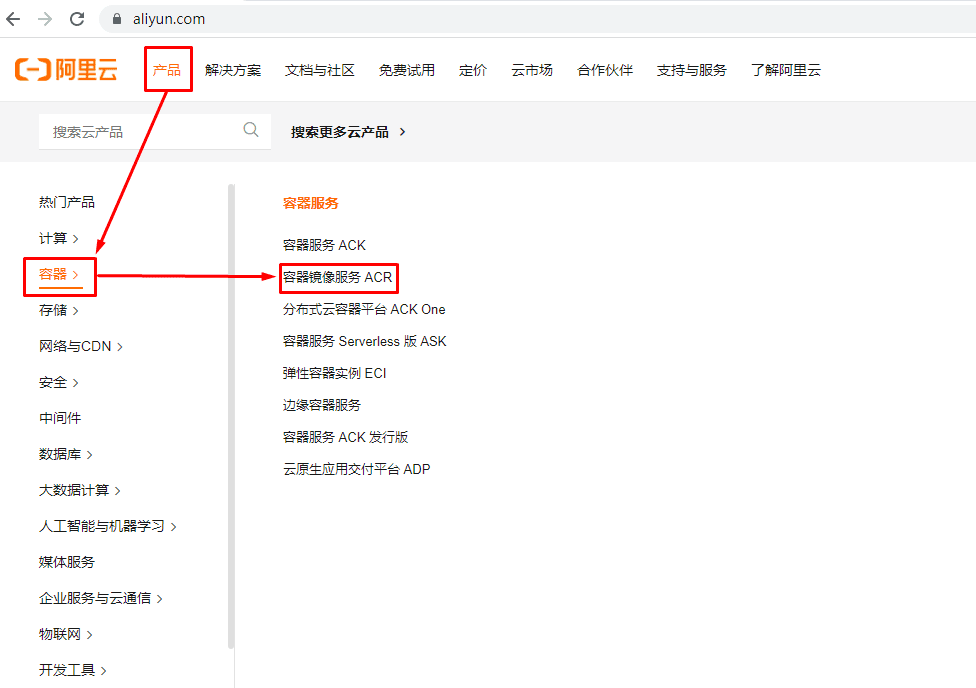Open 容器服务 Serverless 版 ASK link
The image size is (976, 688).
coord(365,341)
